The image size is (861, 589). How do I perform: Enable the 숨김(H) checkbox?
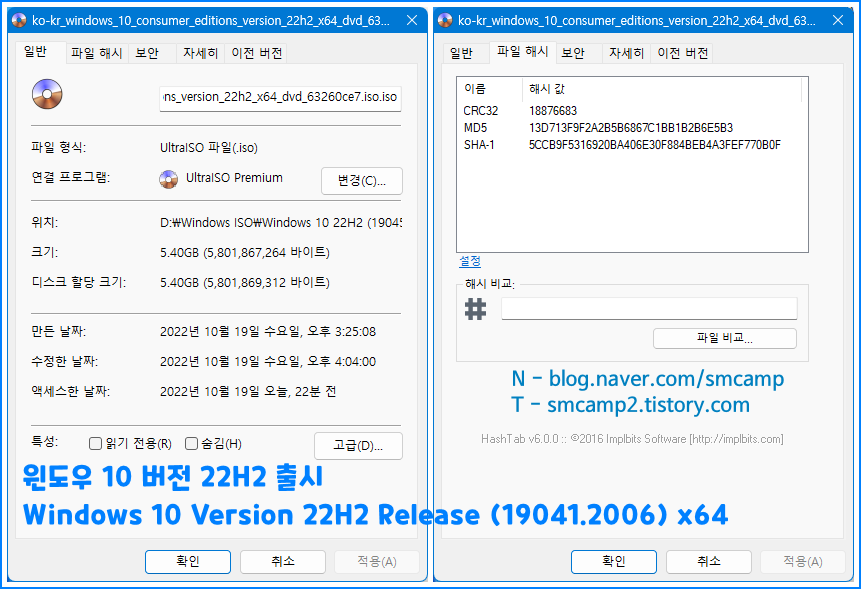pyautogui.click(x=191, y=444)
